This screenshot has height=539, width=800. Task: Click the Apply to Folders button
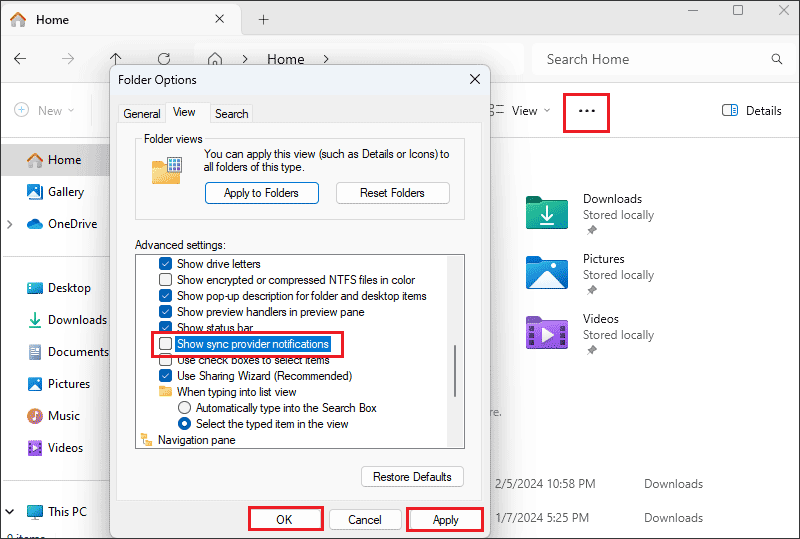(262, 193)
